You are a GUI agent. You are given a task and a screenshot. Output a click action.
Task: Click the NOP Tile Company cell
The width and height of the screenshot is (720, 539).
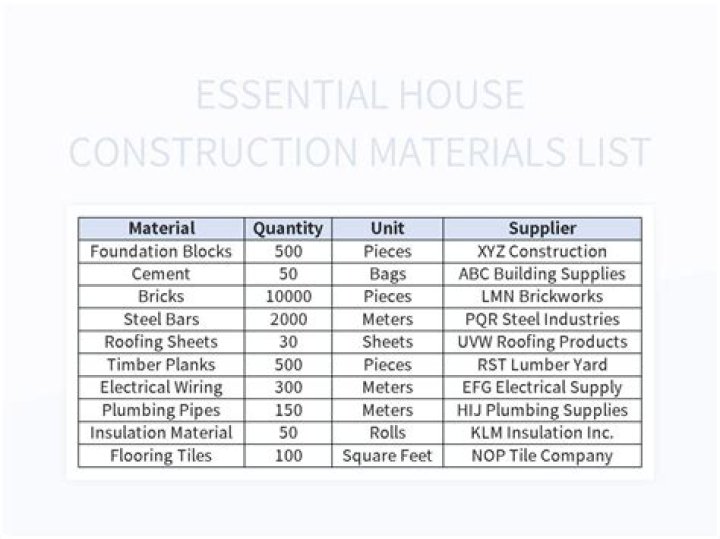pos(542,456)
